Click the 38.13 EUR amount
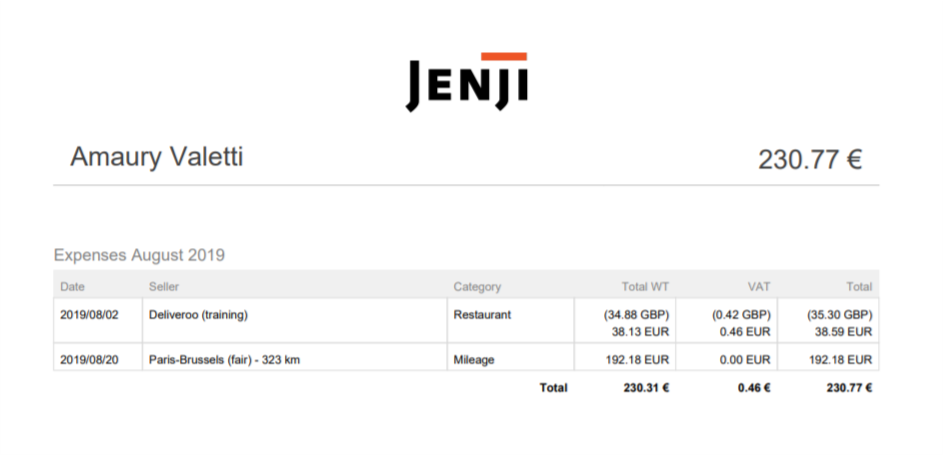This screenshot has height=455, width=943. click(x=642, y=332)
